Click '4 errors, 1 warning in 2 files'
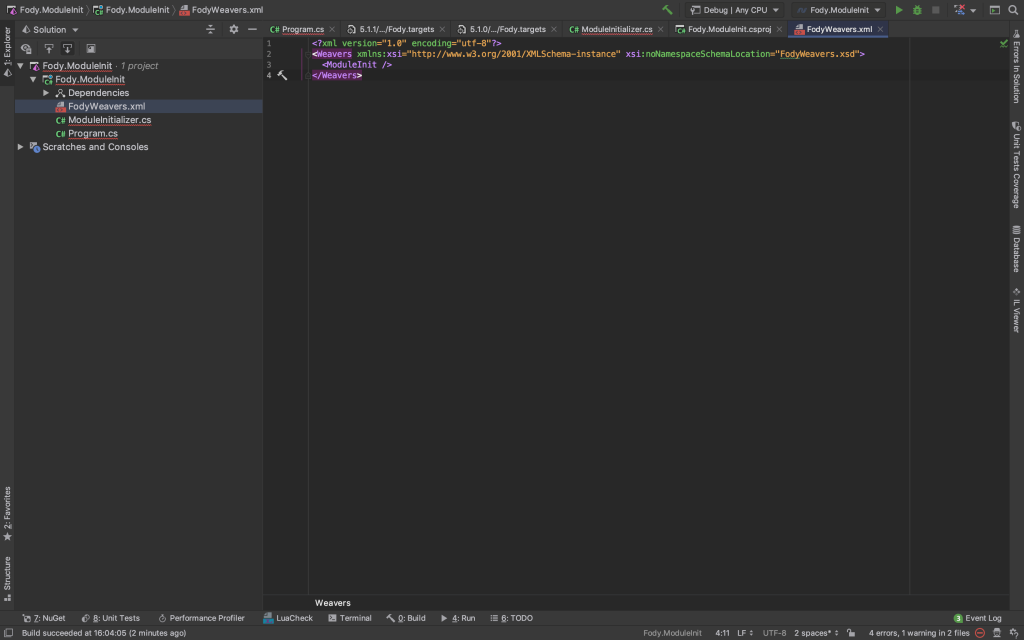Image resolution: width=1024 pixels, height=640 pixels. click(x=919, y=633)
